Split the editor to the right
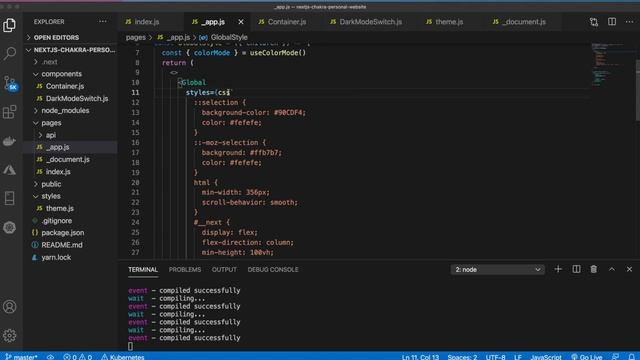 click(x=612, y=22)
